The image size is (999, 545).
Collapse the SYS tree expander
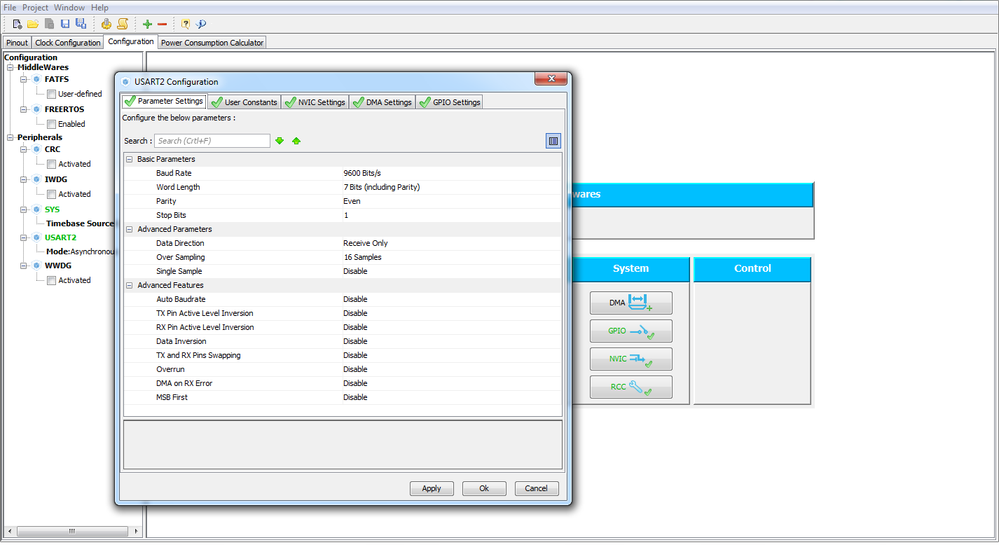(24, 209)
